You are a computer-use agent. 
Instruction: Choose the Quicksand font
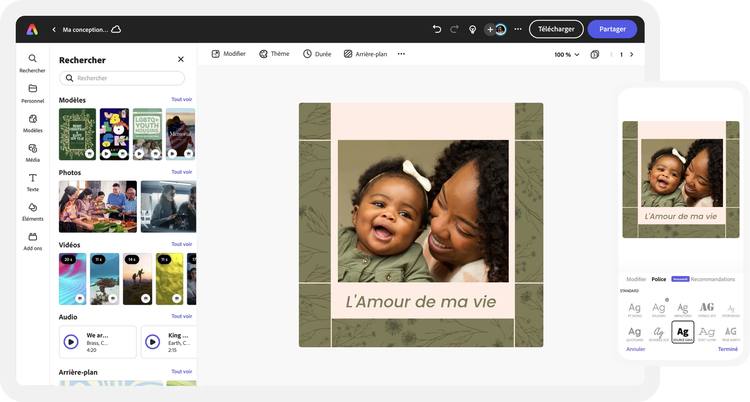pos(635,334)
